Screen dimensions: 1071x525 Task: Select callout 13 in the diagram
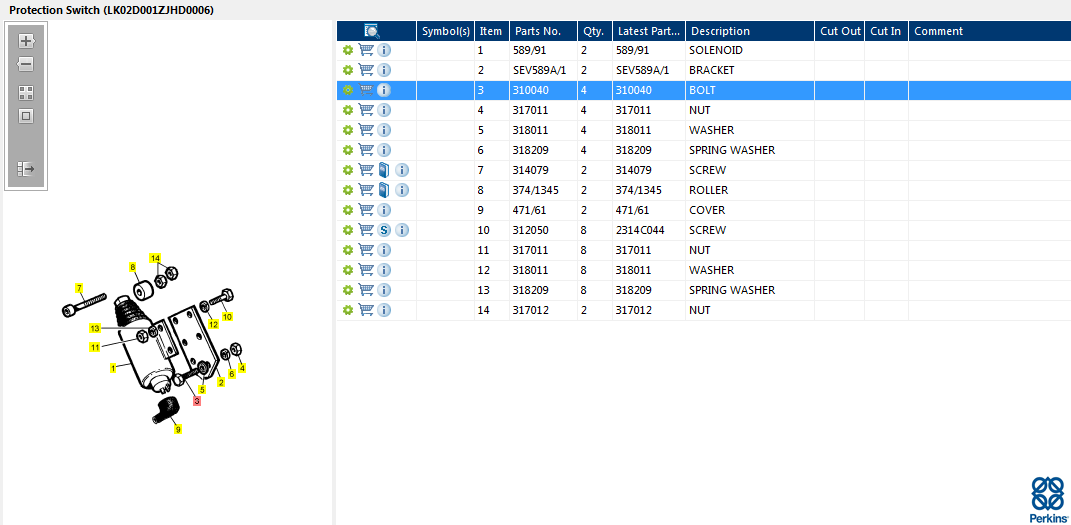(x=95, y=328)
